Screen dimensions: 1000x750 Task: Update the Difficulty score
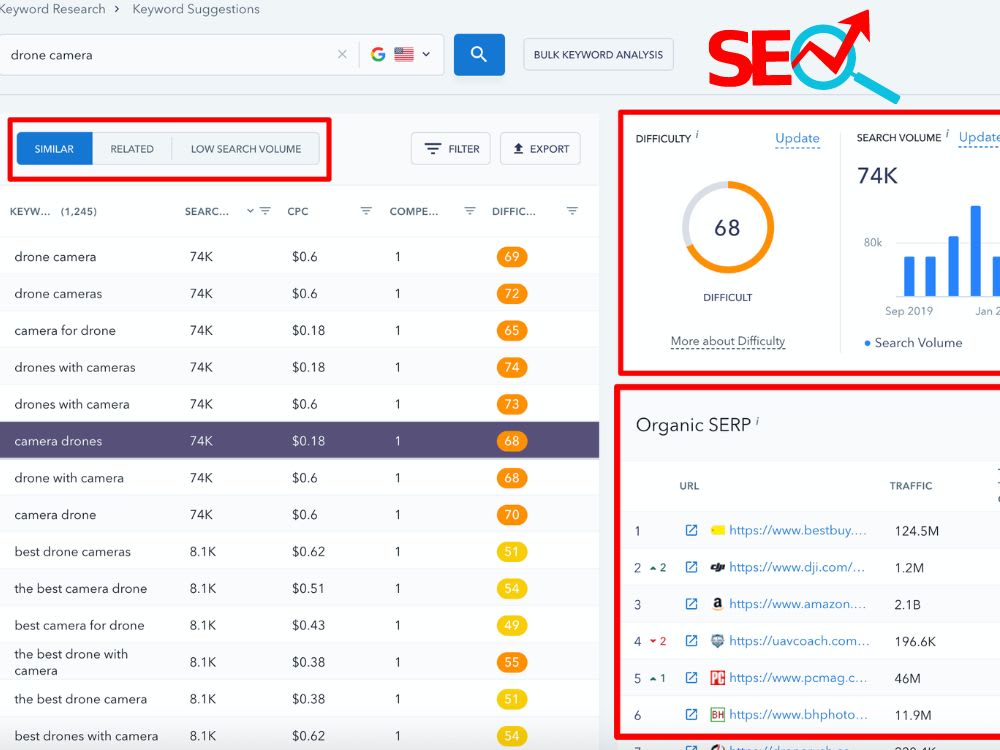(797, 138)
